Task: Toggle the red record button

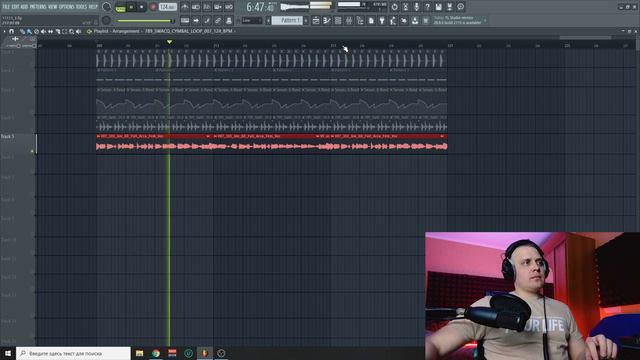Action: point(153,7)
